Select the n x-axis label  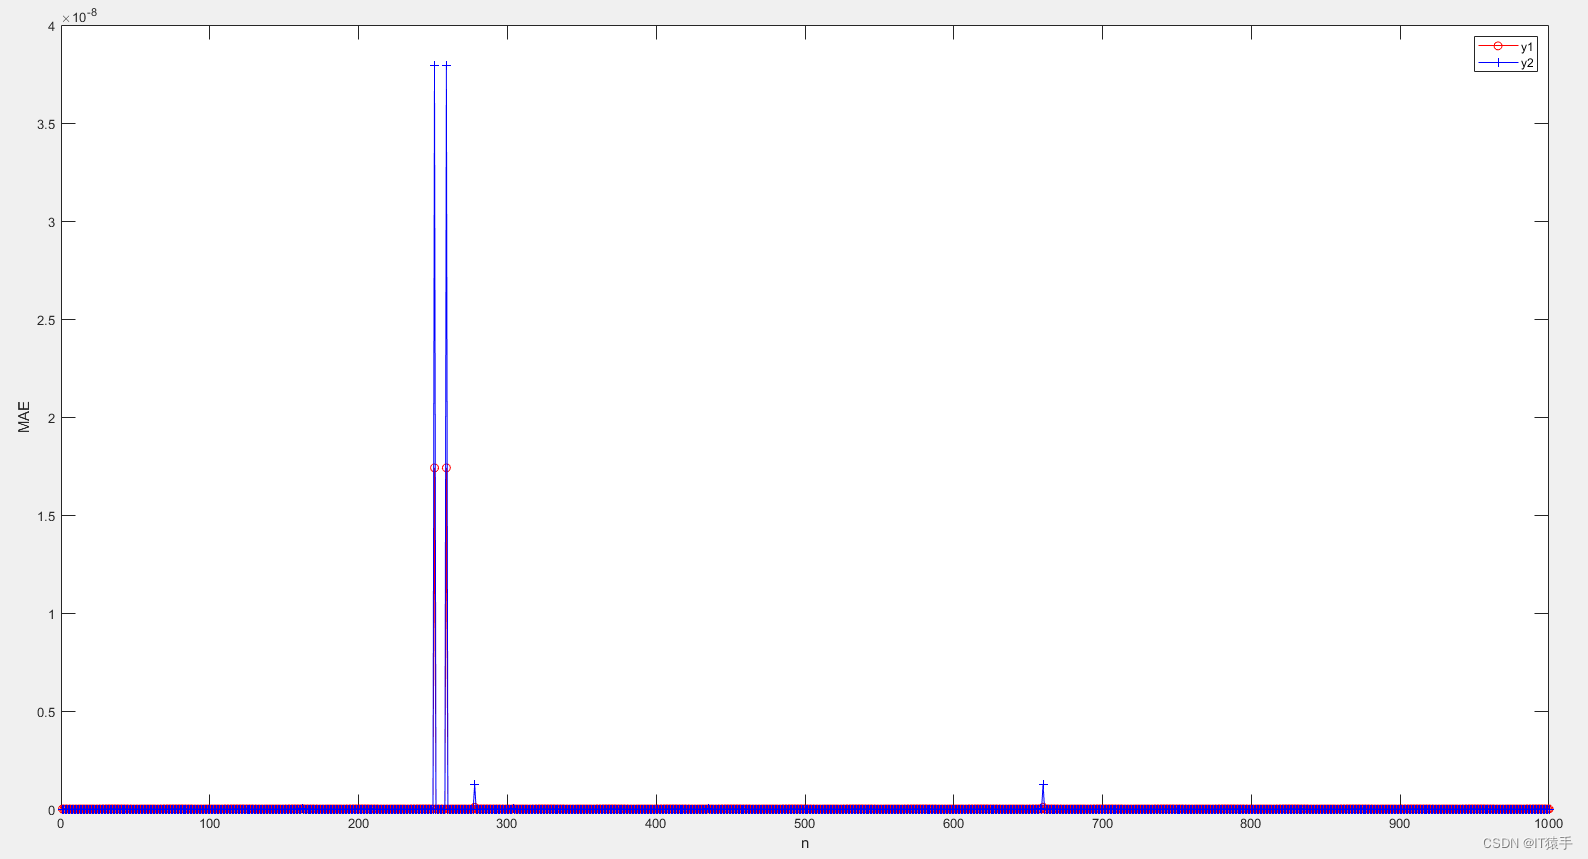[805, 843]
